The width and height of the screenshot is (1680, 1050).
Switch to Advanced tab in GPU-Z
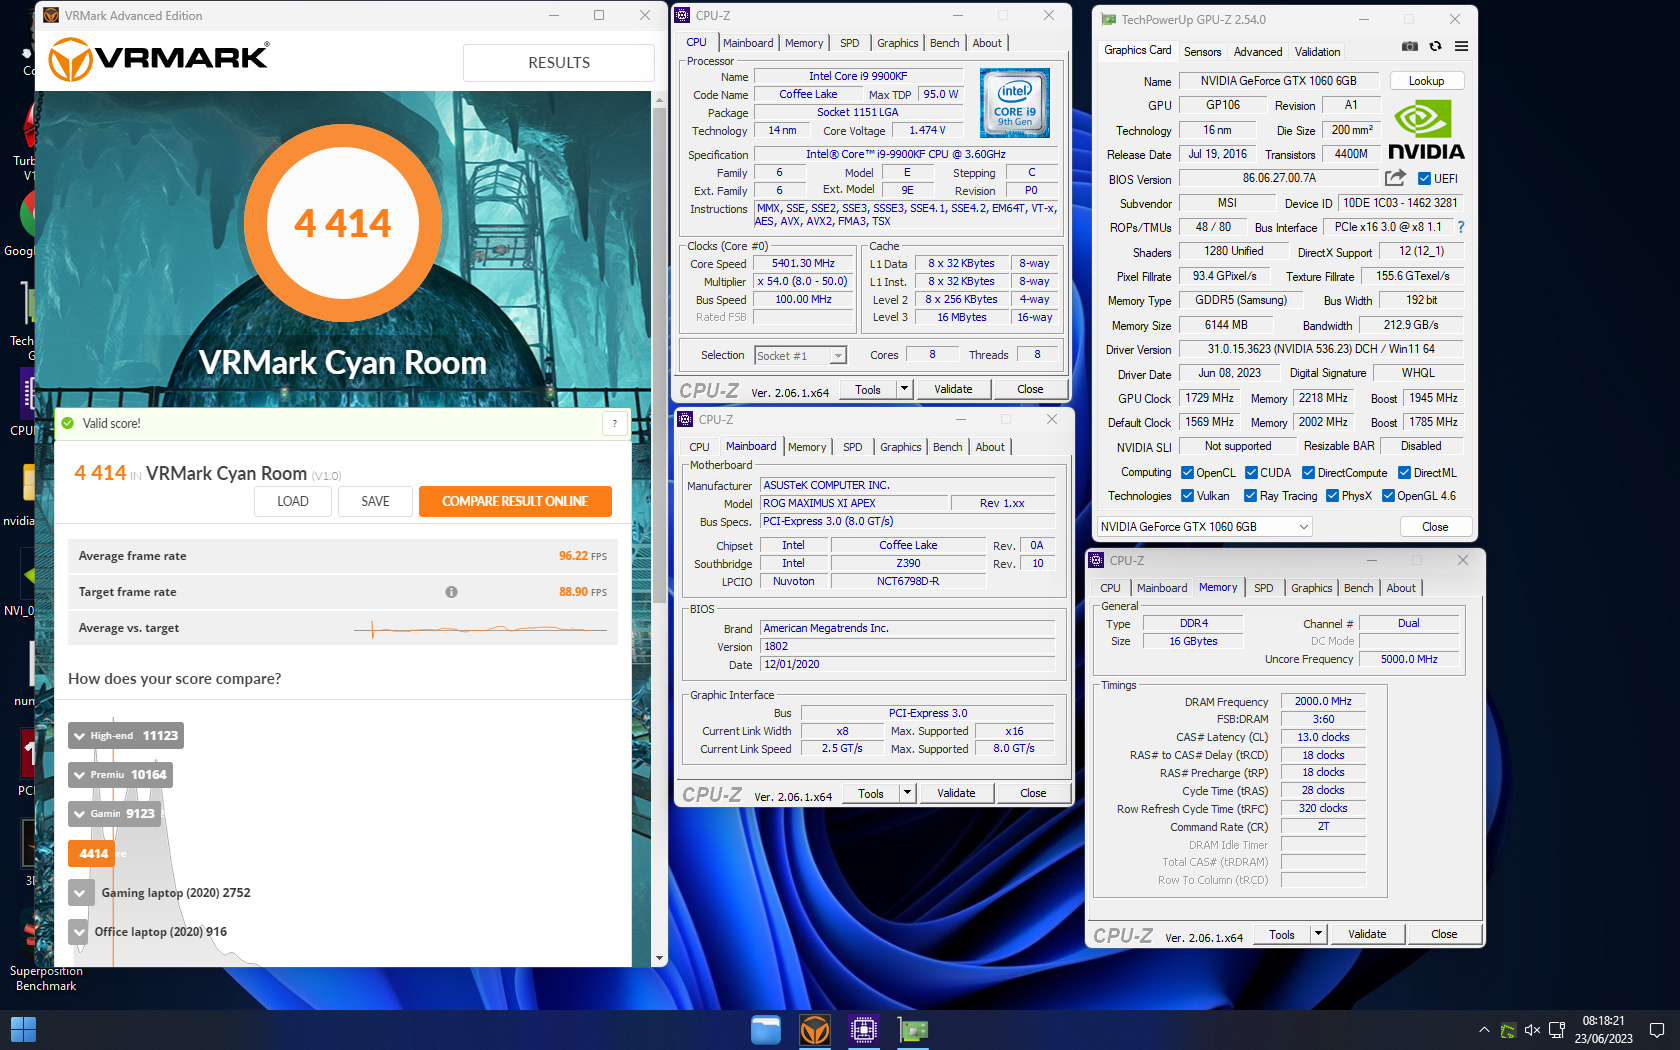[1258, 52]
